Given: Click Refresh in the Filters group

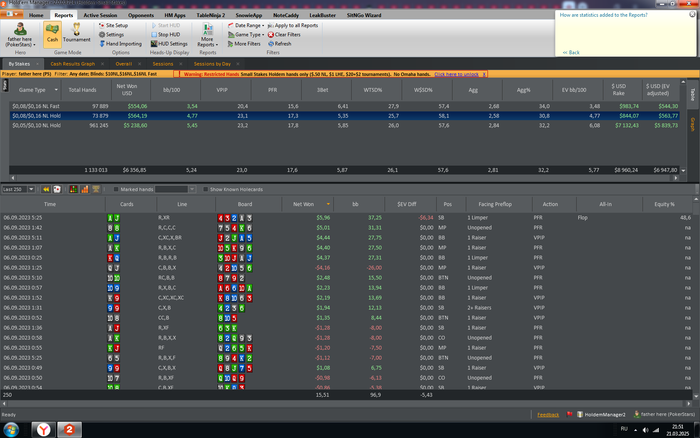Looking at the screenshot, I should (279, 44).
